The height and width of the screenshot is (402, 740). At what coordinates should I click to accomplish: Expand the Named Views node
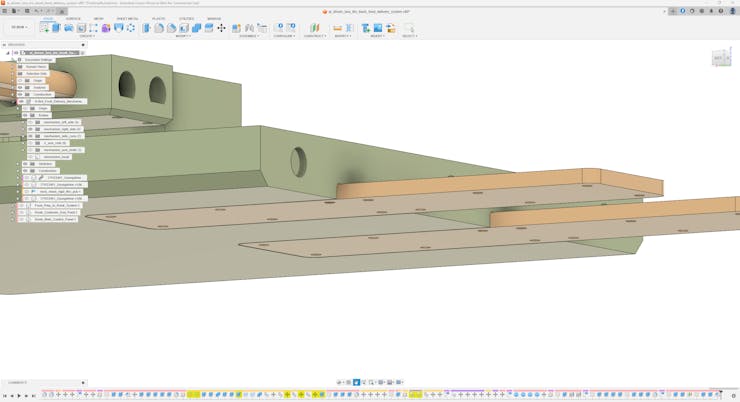13,67
